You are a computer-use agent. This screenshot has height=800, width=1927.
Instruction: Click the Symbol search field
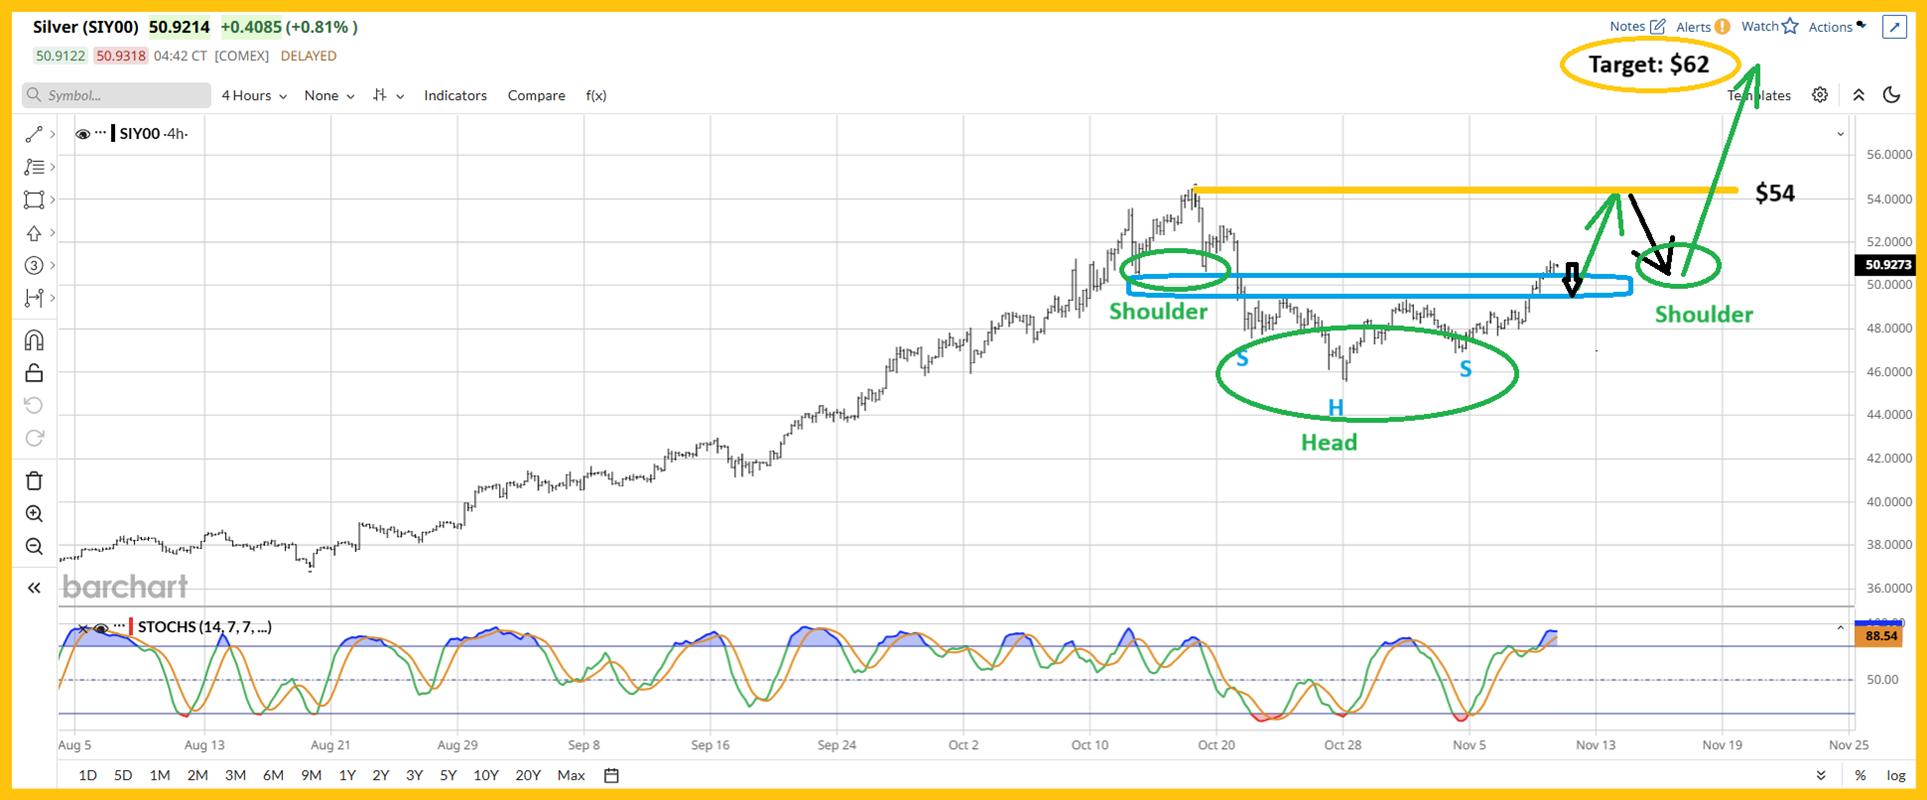pyautogui.click(x=117, y=96)
